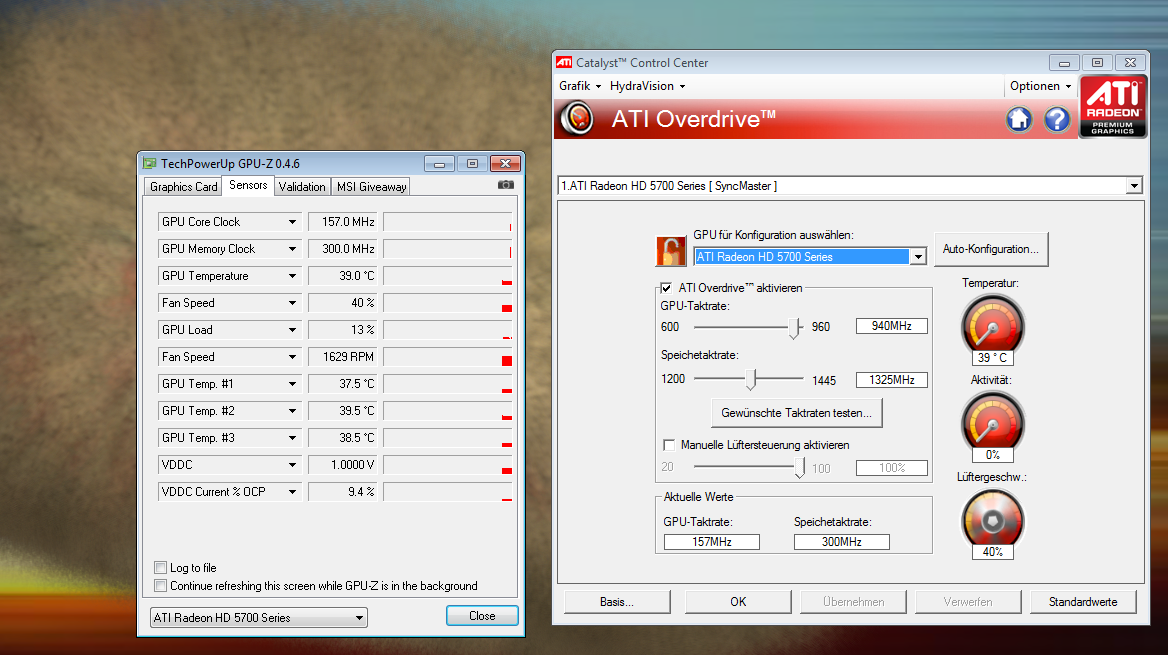Open the VDDC sensor dropdown

click(292, 465)
